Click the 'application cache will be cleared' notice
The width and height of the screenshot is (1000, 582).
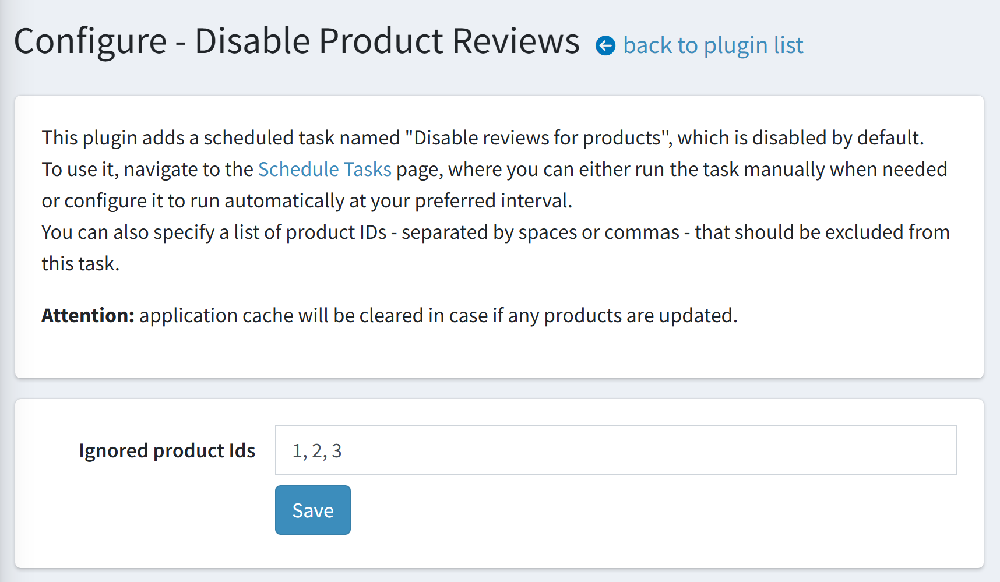pos(438,316)
